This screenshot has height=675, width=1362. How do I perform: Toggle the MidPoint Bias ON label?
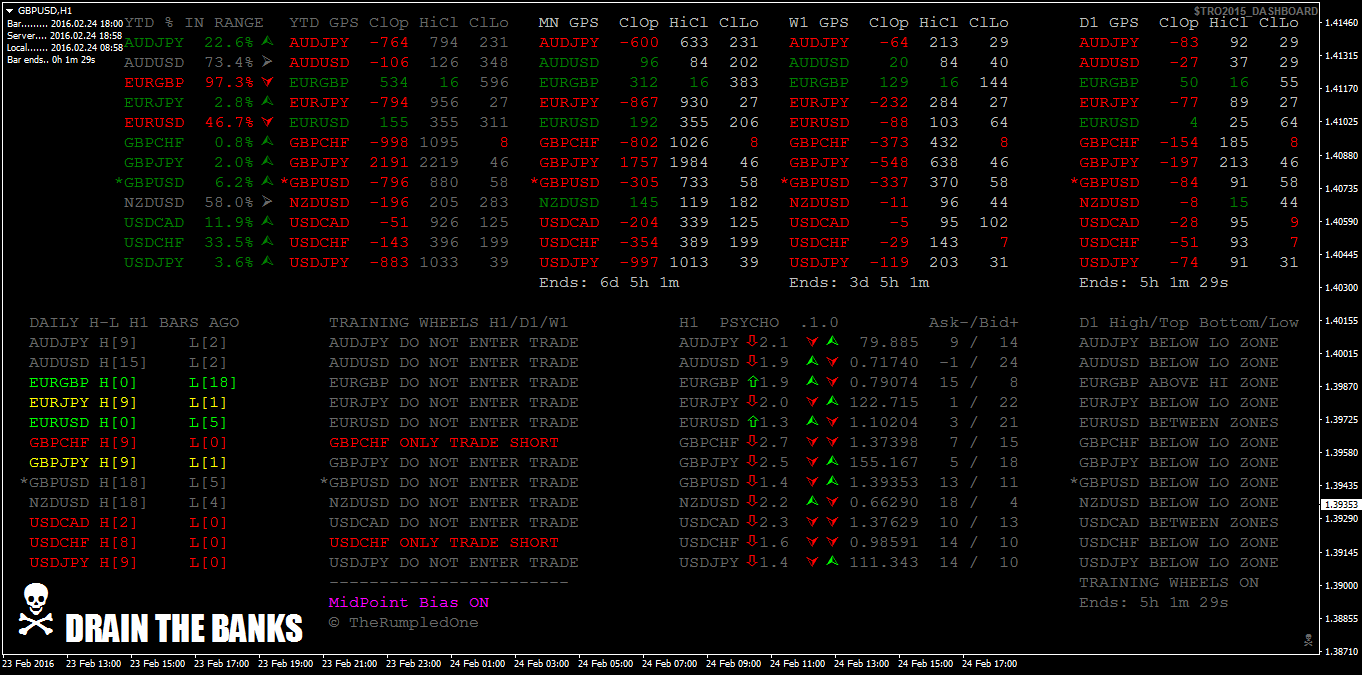[x=409, y=603]
